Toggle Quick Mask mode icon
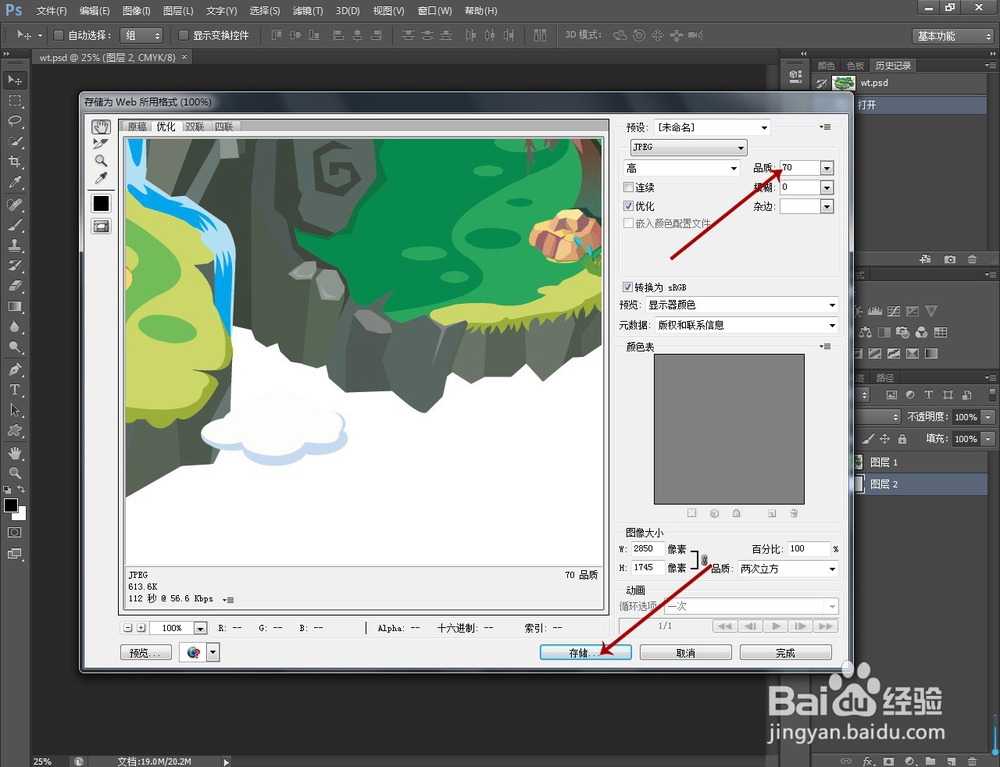 pos(15,532)
